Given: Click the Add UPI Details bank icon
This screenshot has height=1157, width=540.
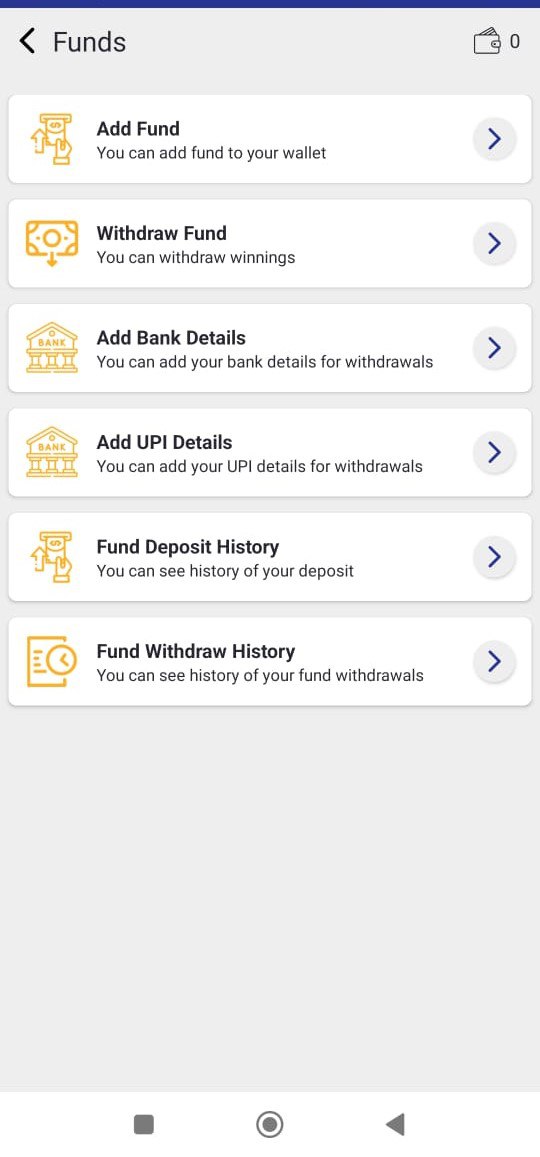Looking at the screenshot, I should pos(52,452).
